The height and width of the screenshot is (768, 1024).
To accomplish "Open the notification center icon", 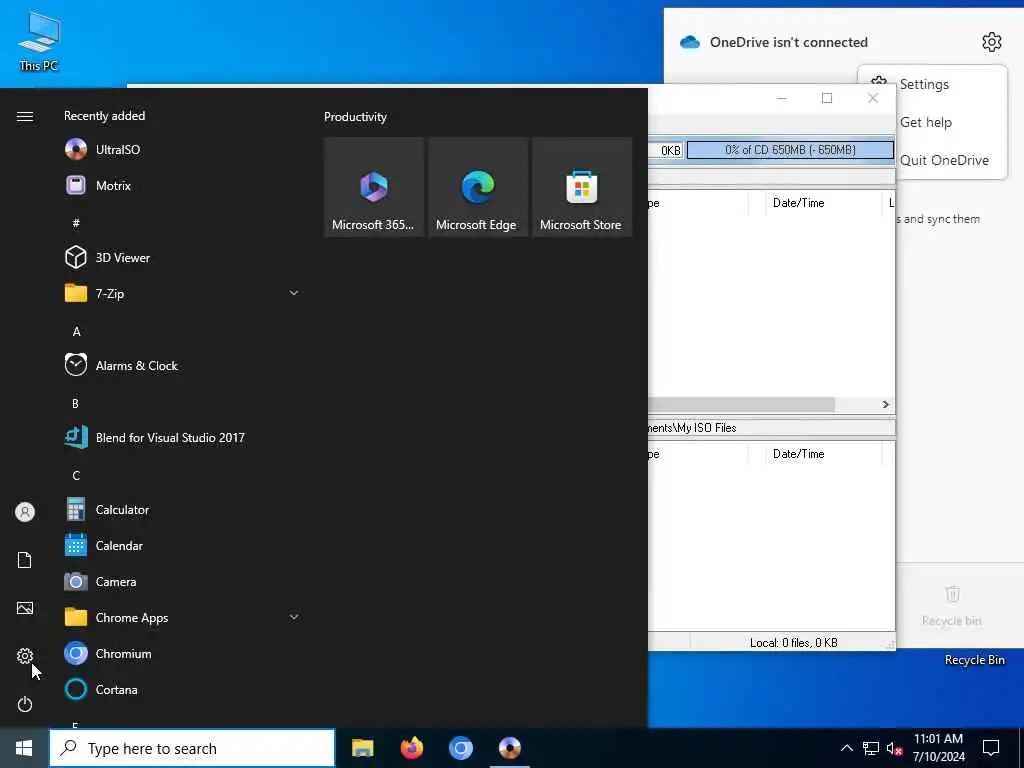I will tap(991, 748).
